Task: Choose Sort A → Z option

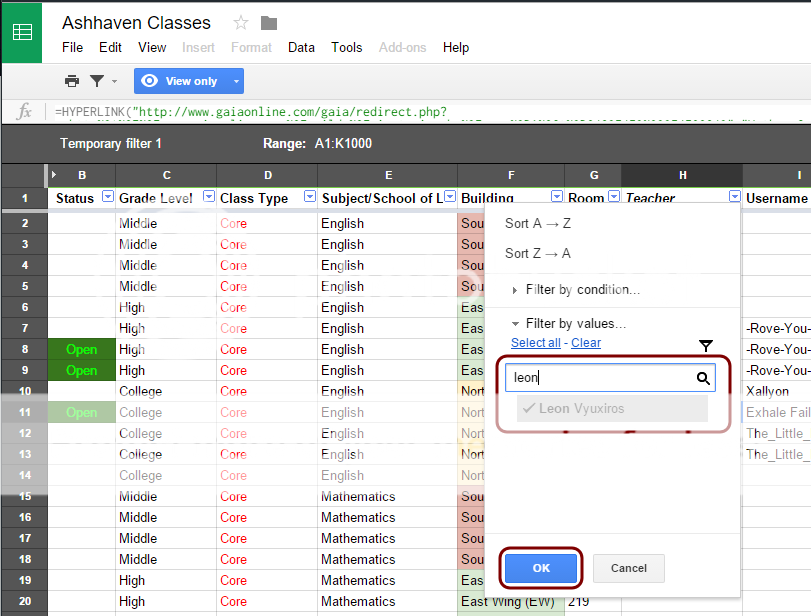Action: [538, 223]
